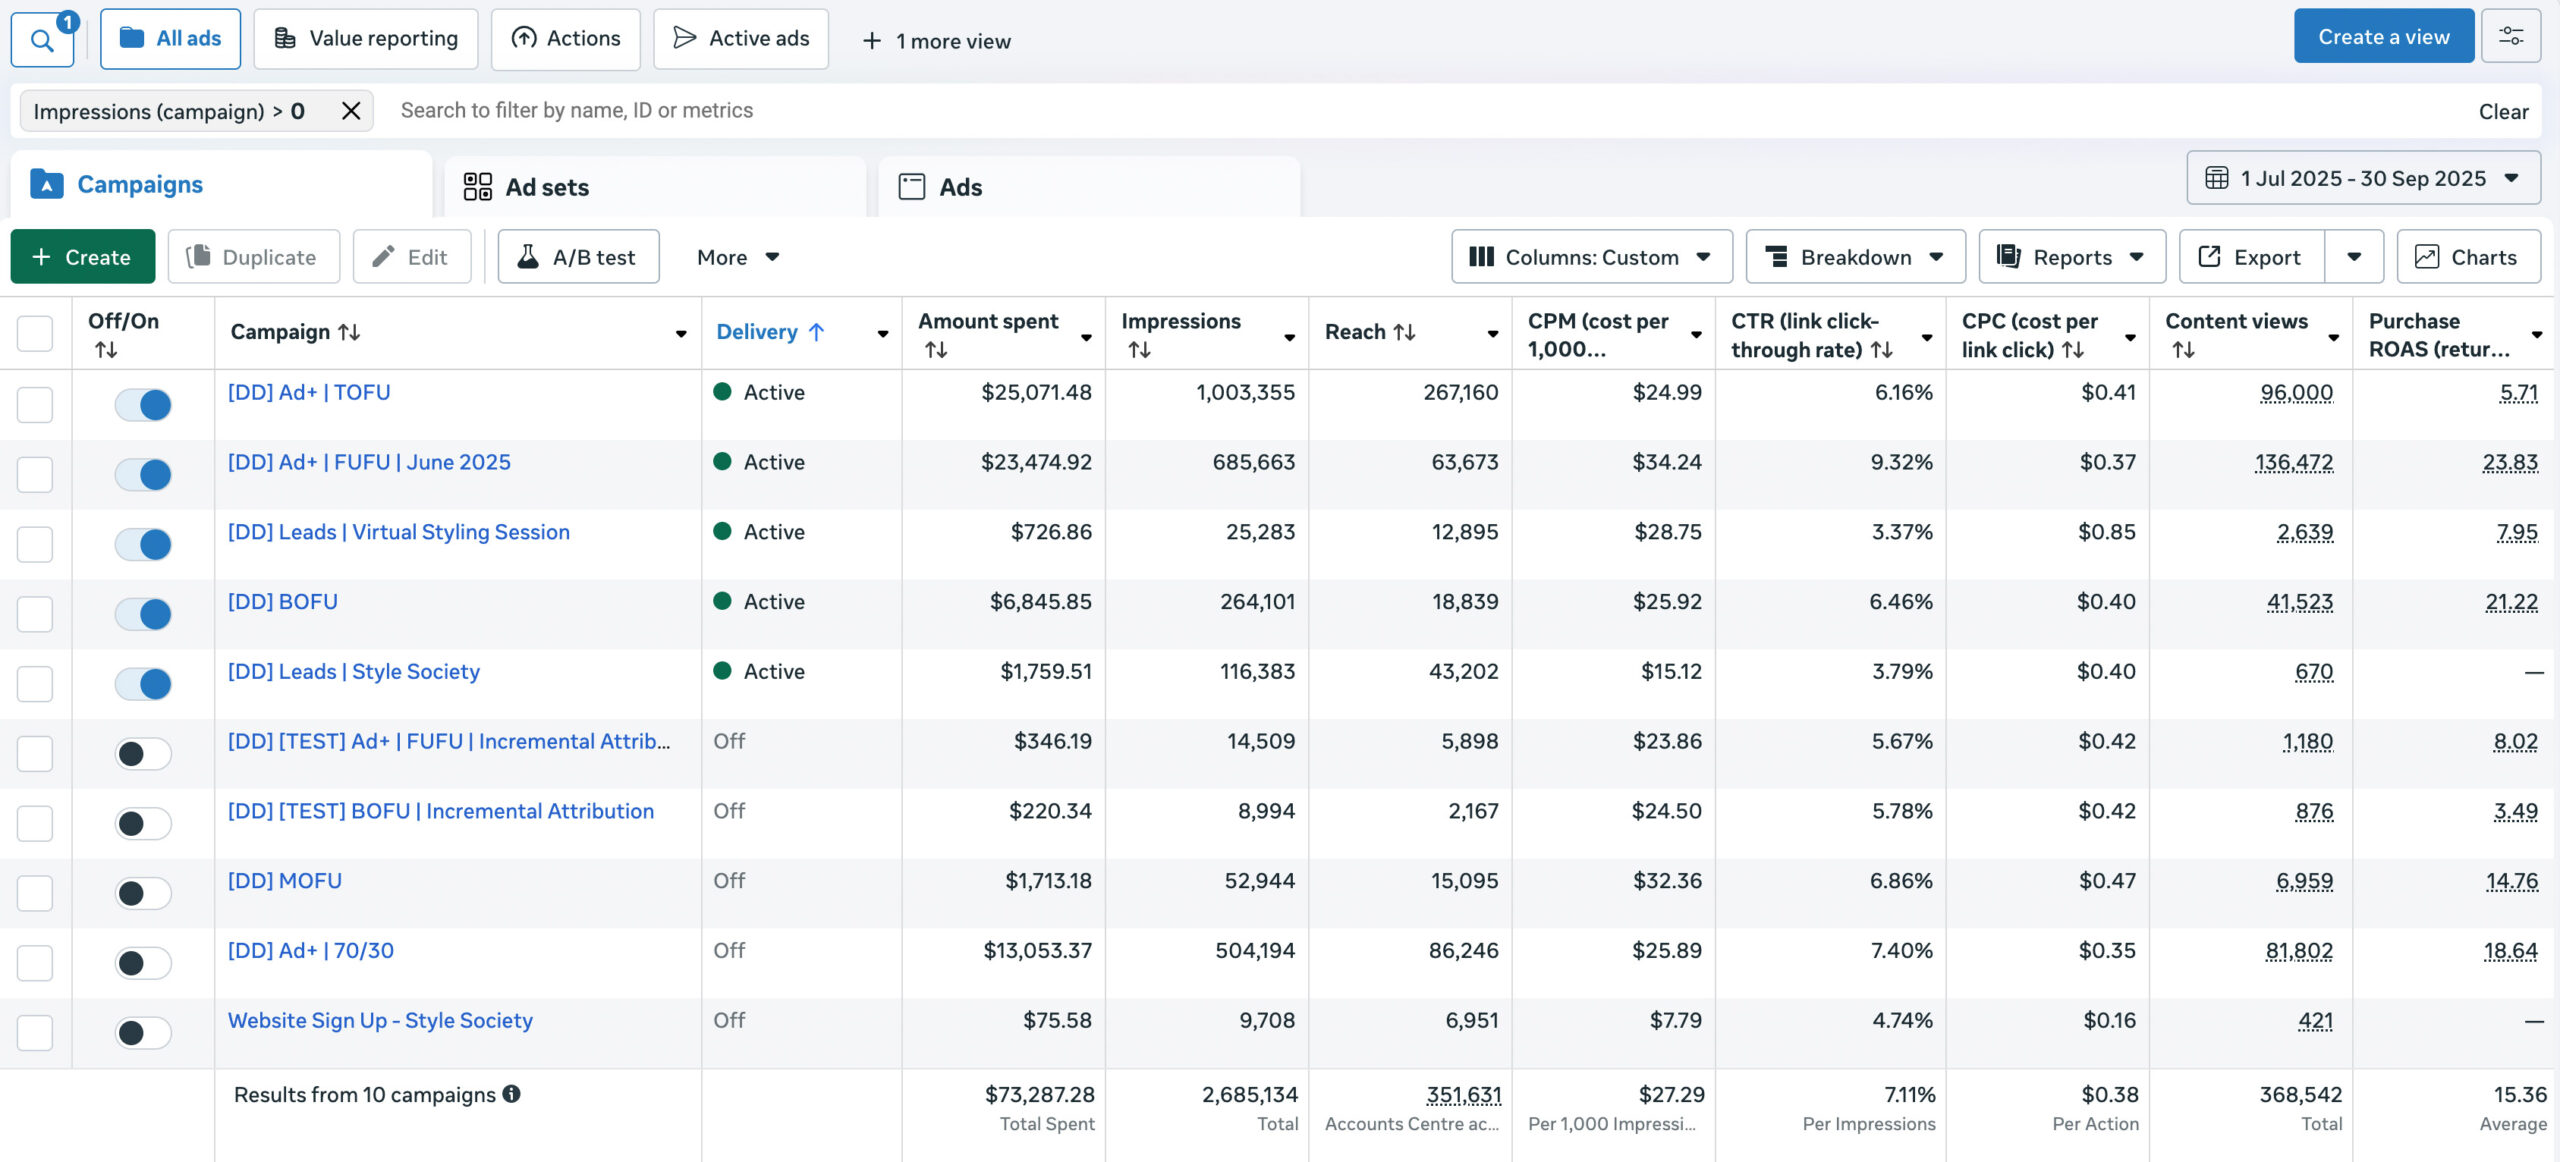This screenshot has width=2560, height=1162.
Task: Click the search magnifier icon
Action: 42,40
